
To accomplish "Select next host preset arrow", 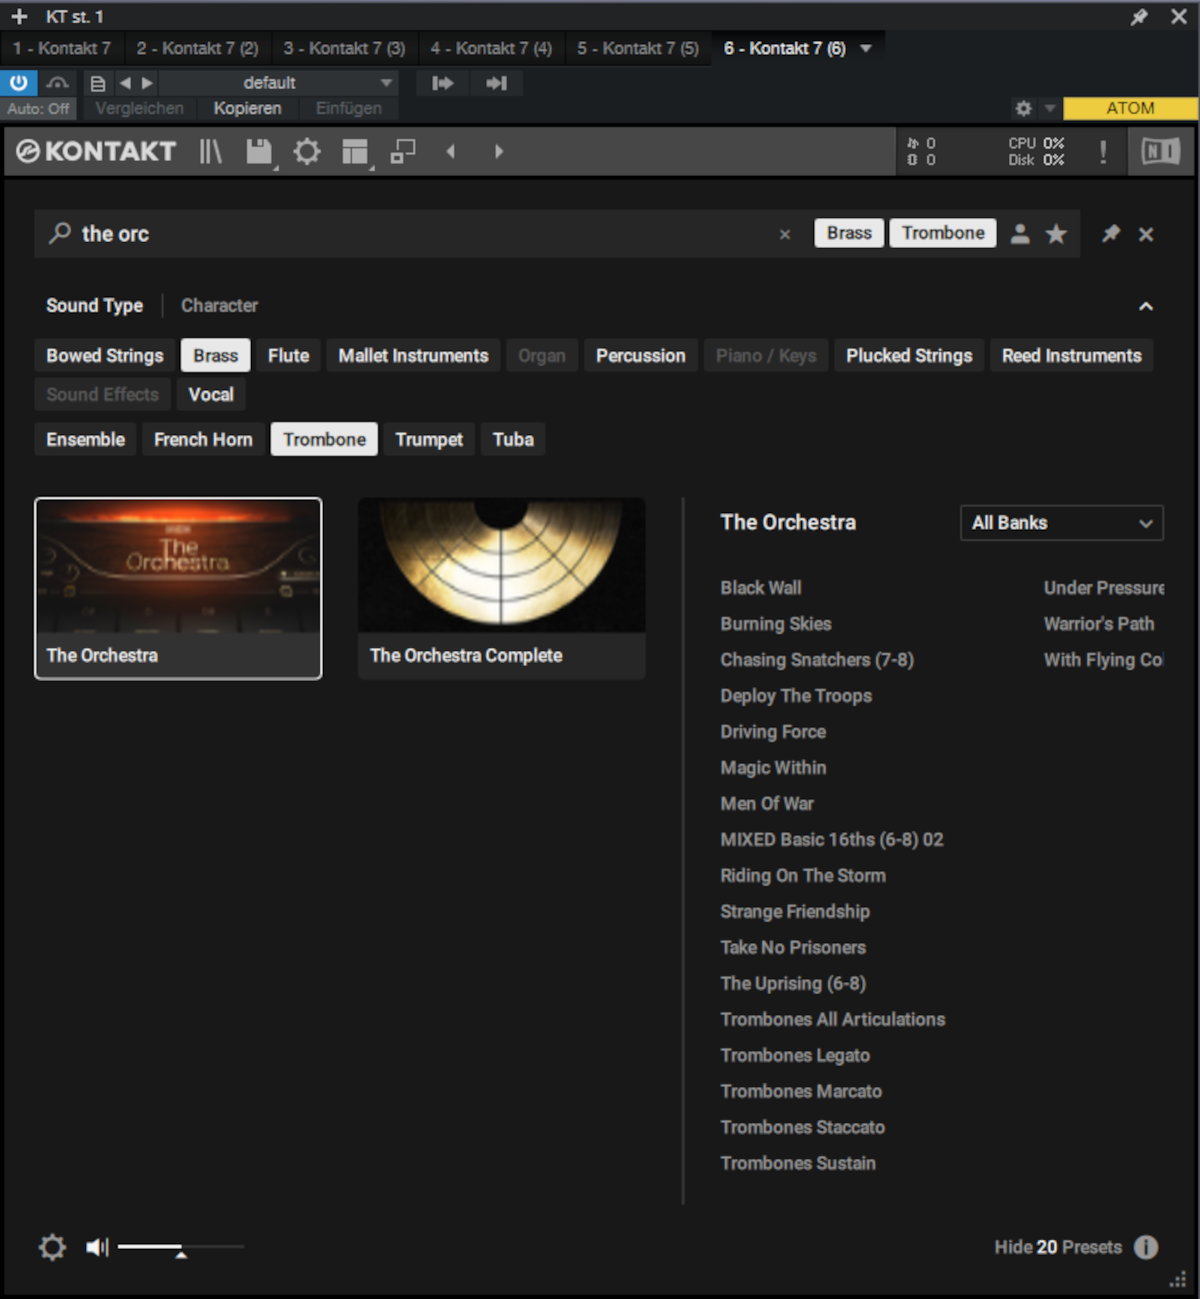I will [147, 83].
